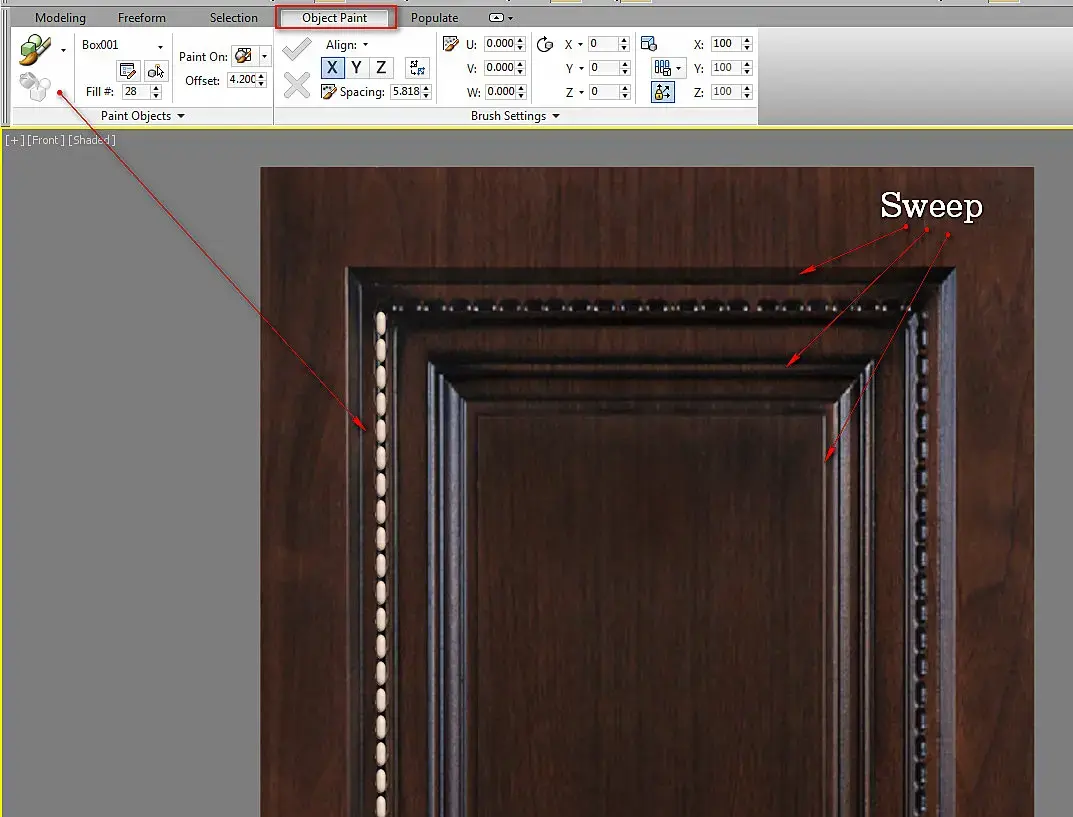Adjust the scatter U spinner
Viewport: 1073px width, 817px height.
[x=520, y=44]
